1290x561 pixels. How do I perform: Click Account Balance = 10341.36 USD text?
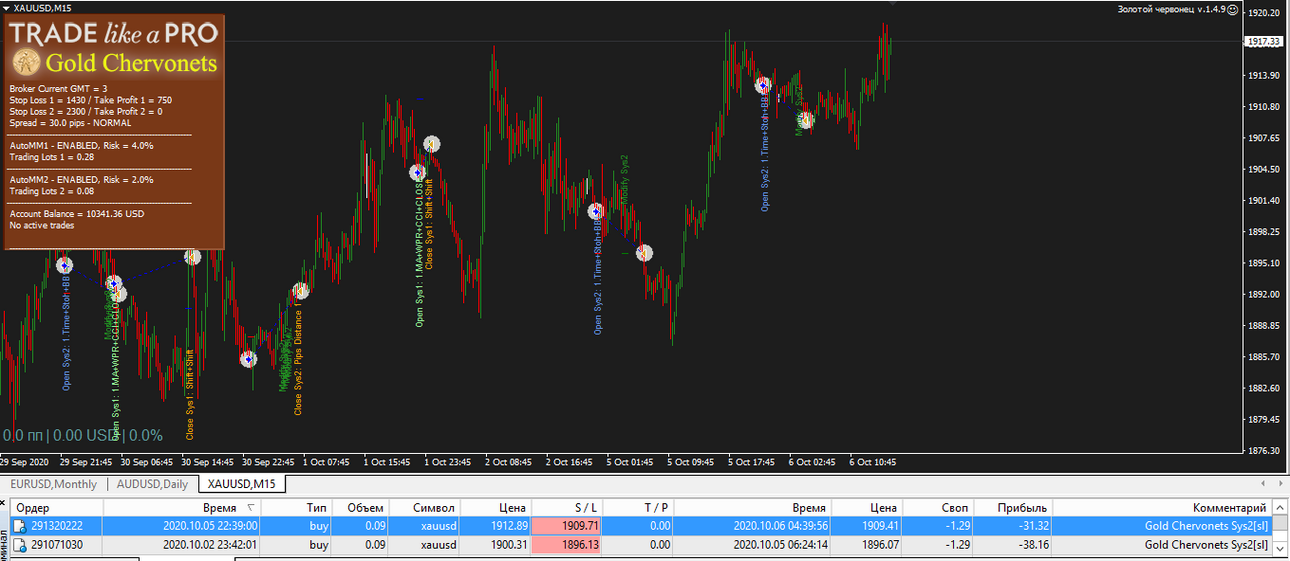pos(77,214)
